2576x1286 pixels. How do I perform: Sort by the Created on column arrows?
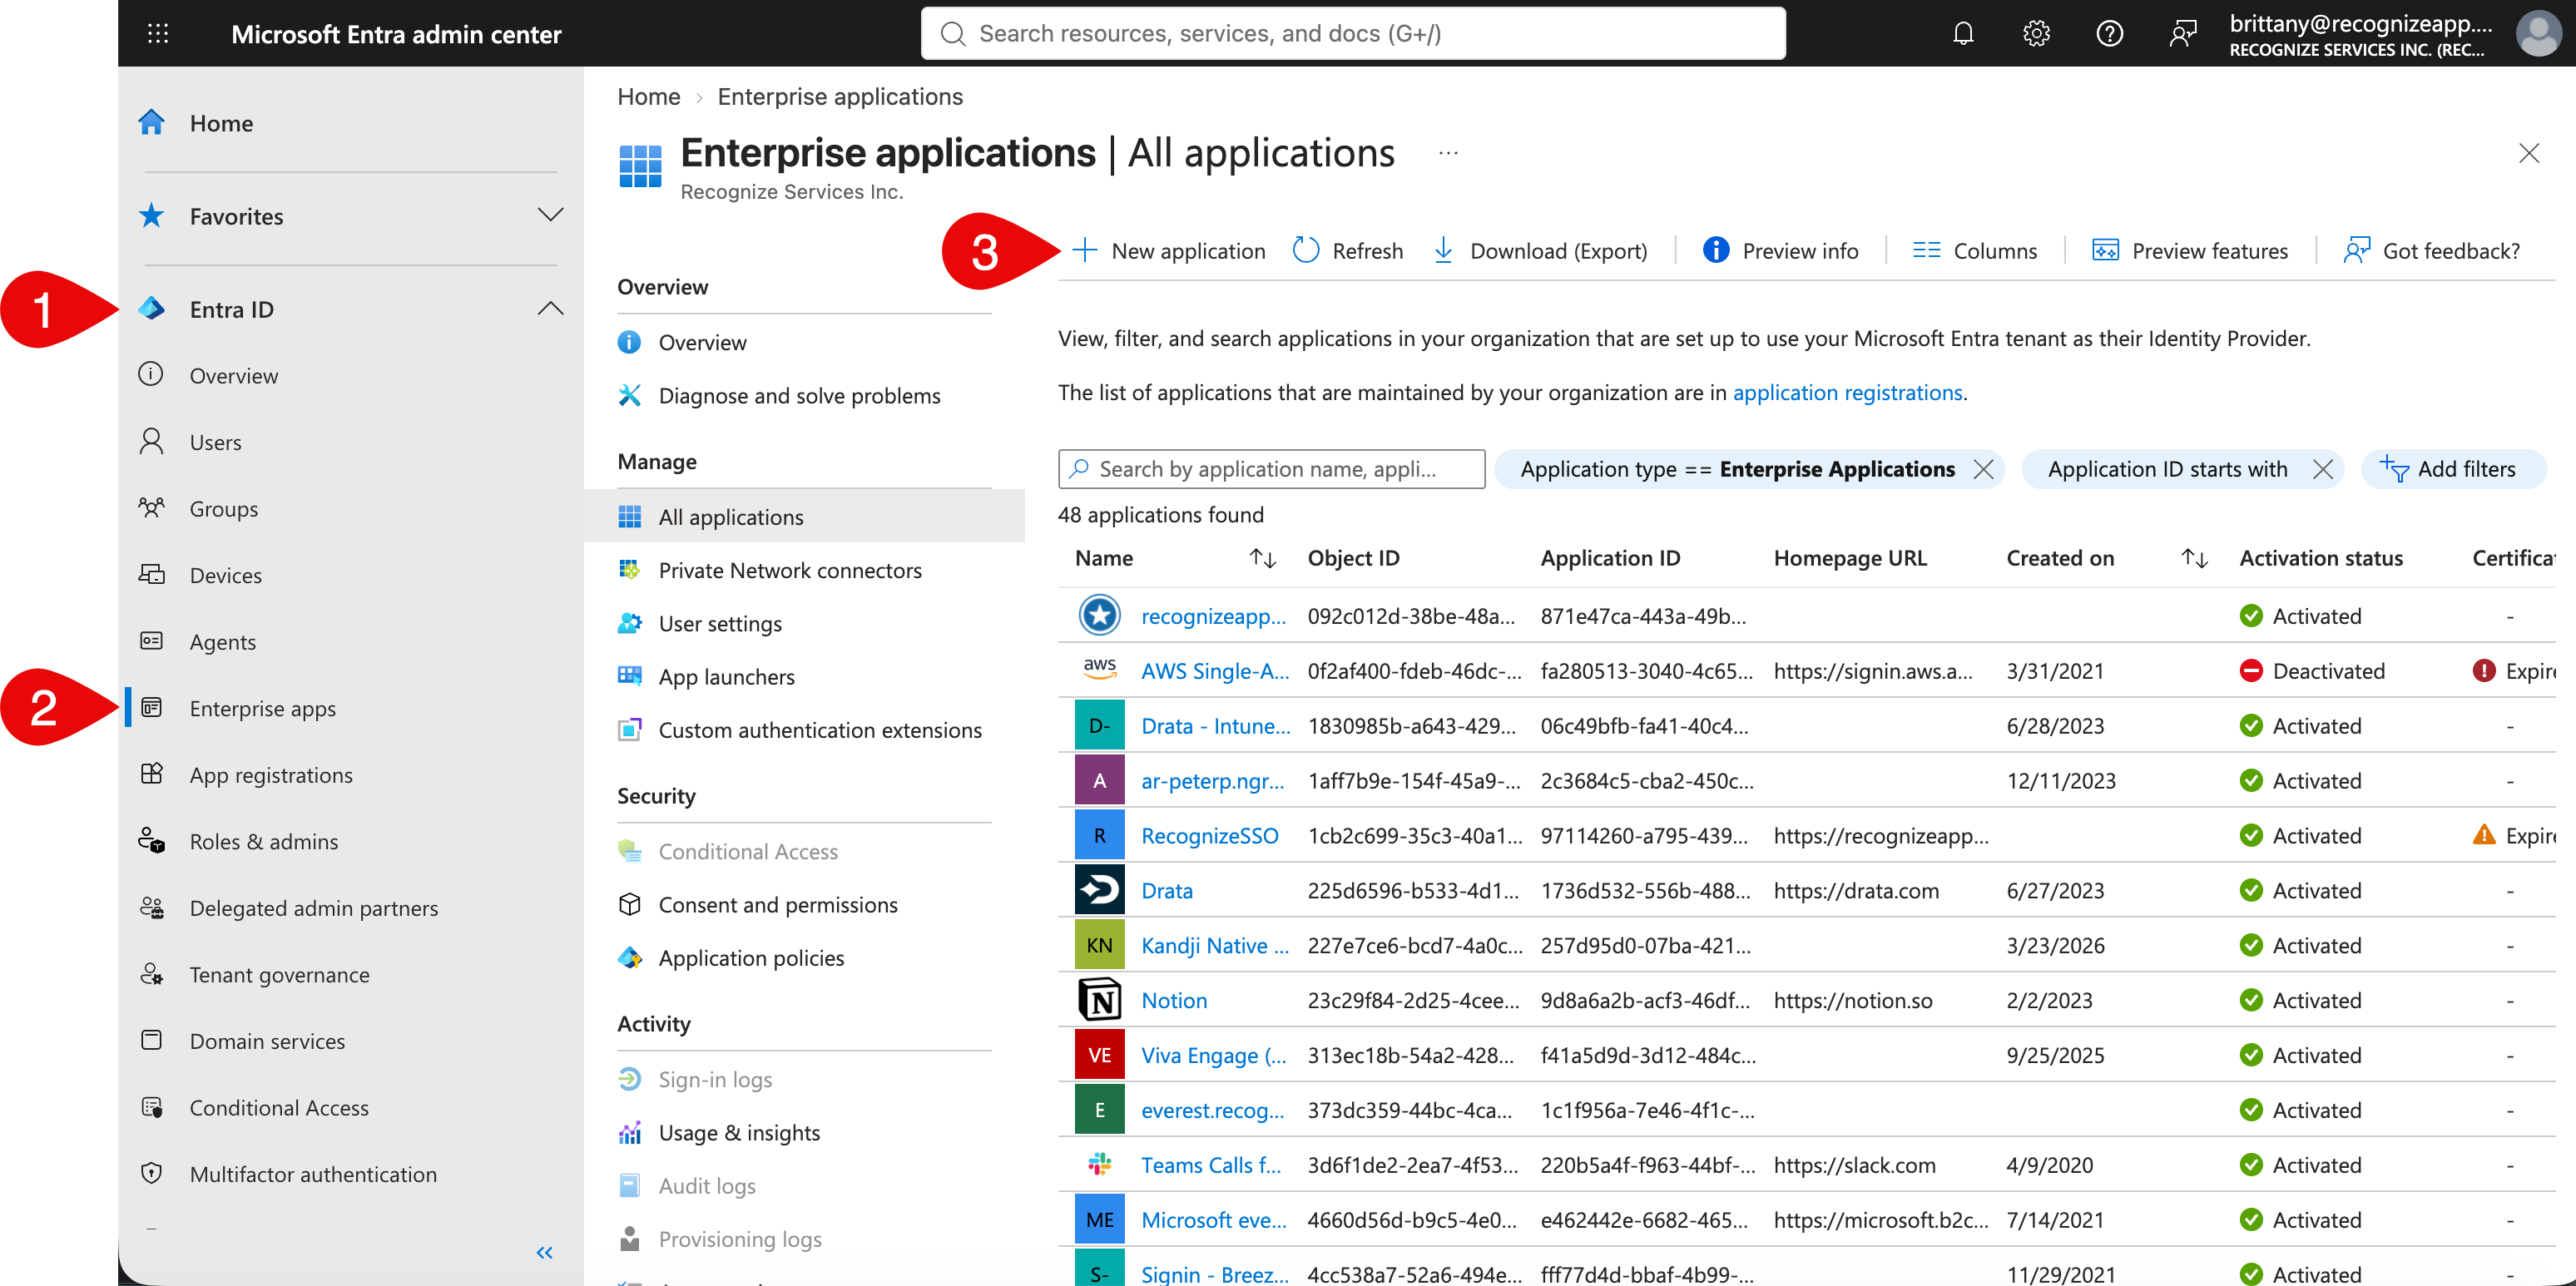(2194, 558)
